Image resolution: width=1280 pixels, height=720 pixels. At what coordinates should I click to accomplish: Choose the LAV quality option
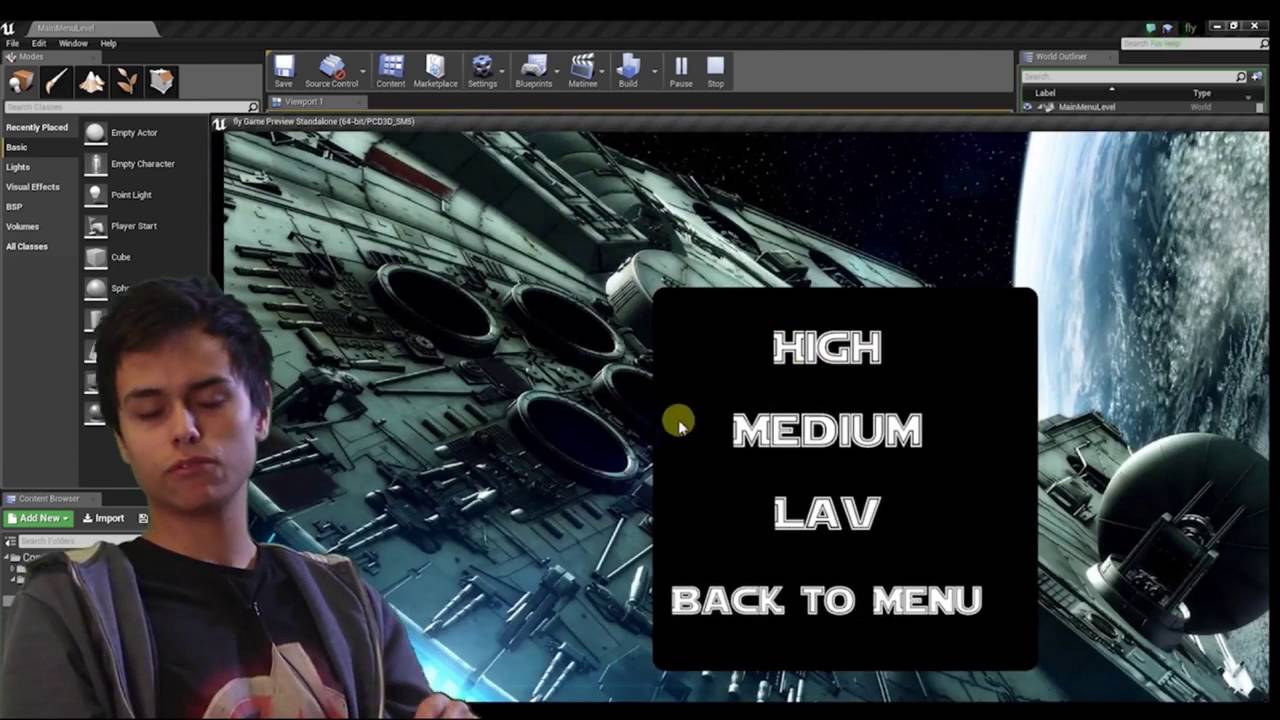point(827,513)
